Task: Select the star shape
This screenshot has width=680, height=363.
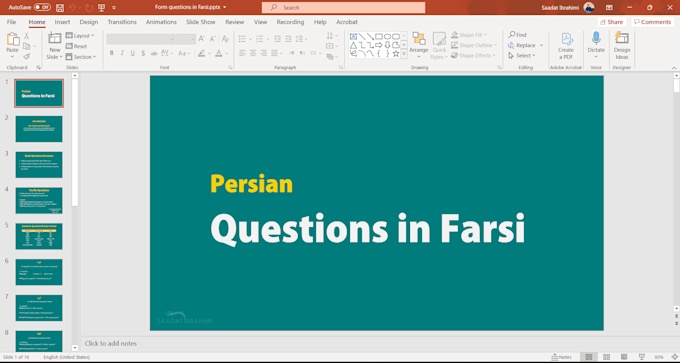Action: tap(396, 54)
